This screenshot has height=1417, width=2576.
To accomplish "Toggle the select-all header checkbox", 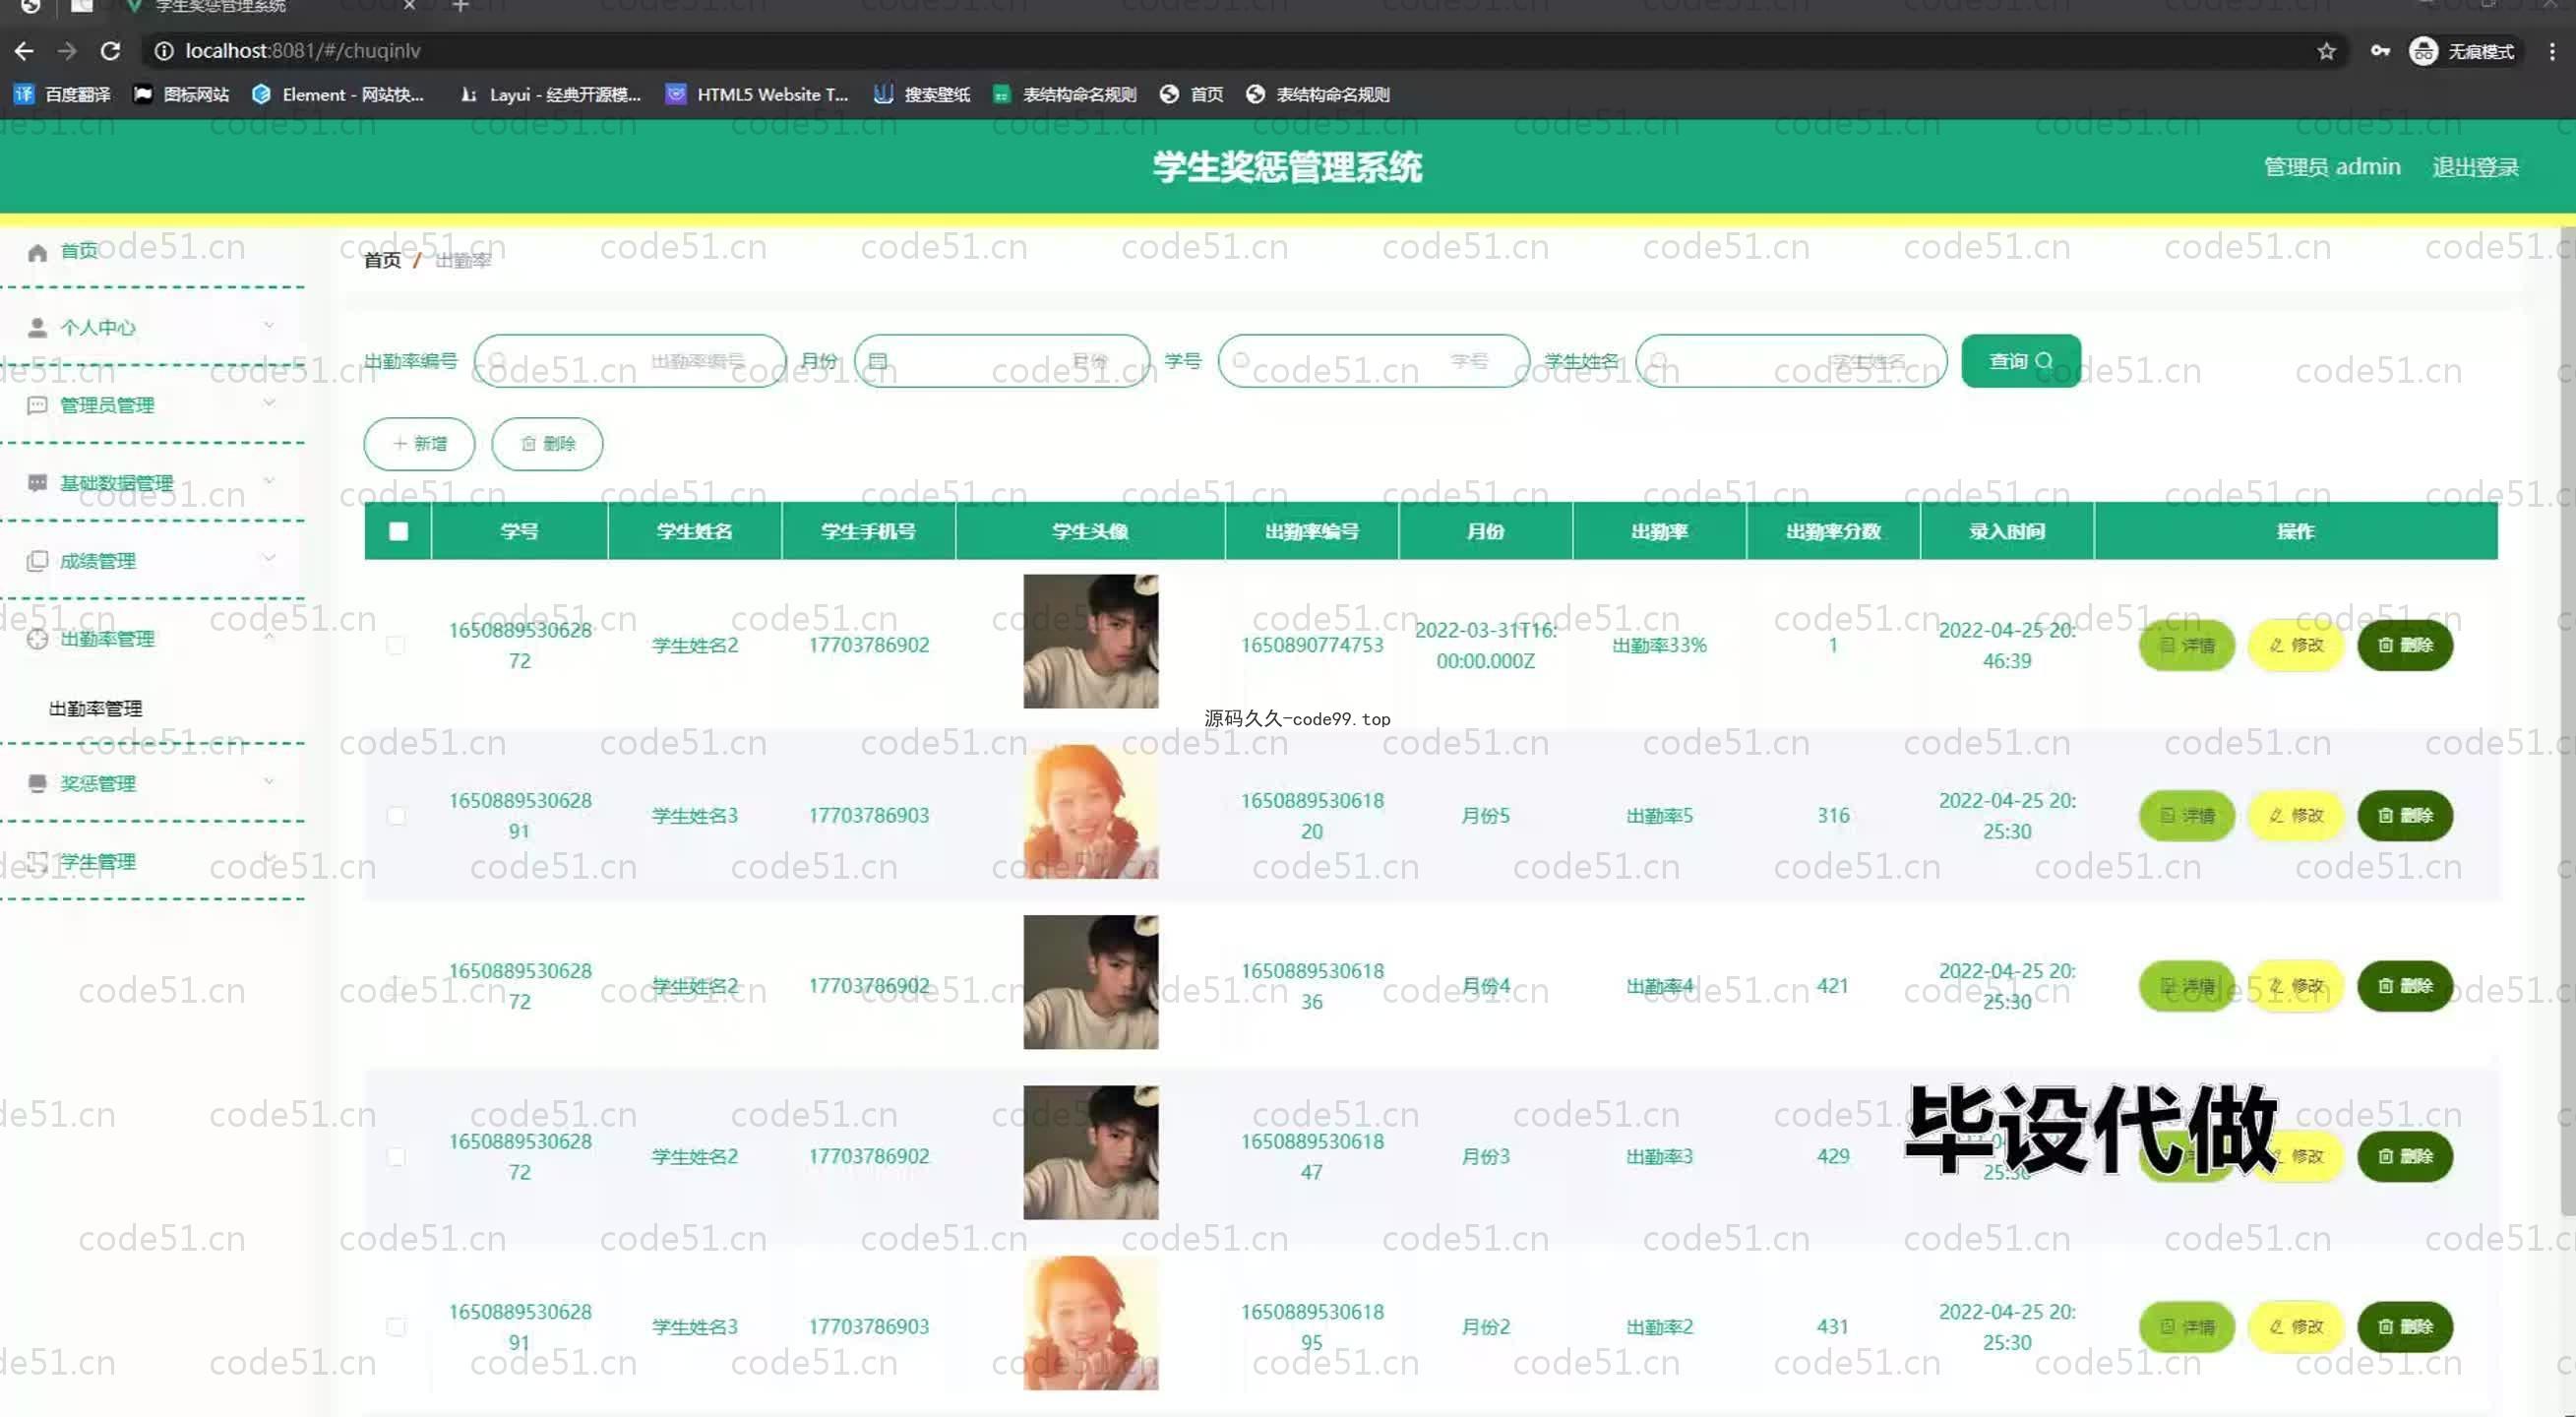I will coord(398,532).
